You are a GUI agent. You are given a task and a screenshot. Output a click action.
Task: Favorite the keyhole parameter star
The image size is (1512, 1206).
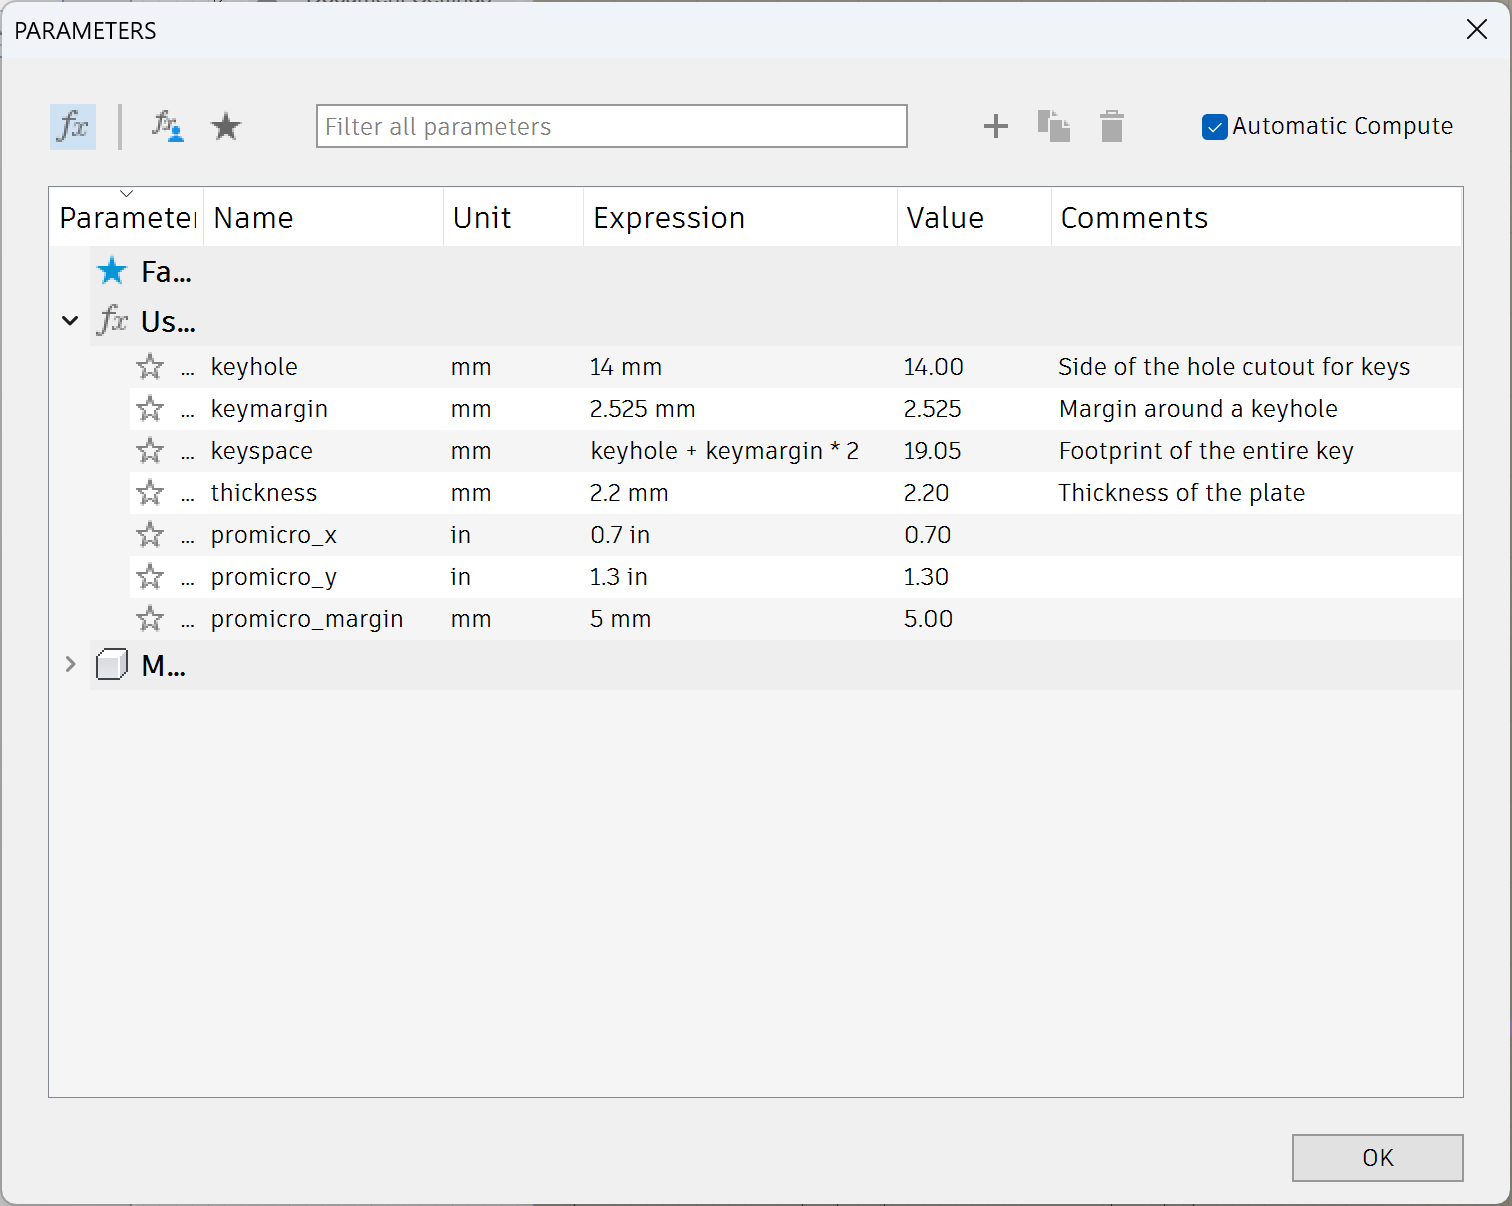pos(150,367)
